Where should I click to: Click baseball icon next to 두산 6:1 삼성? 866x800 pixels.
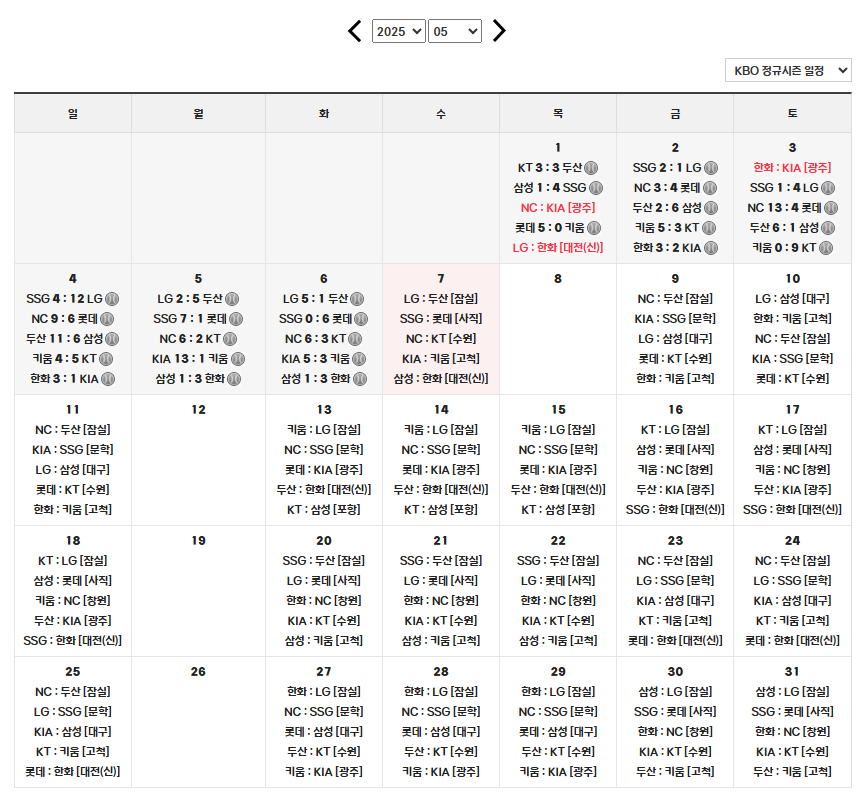[828, 228]
